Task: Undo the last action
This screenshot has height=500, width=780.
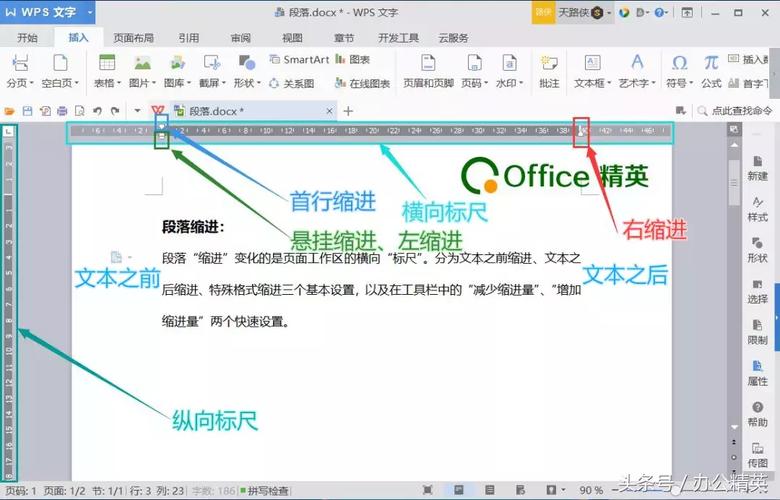Action: (98, 111)
